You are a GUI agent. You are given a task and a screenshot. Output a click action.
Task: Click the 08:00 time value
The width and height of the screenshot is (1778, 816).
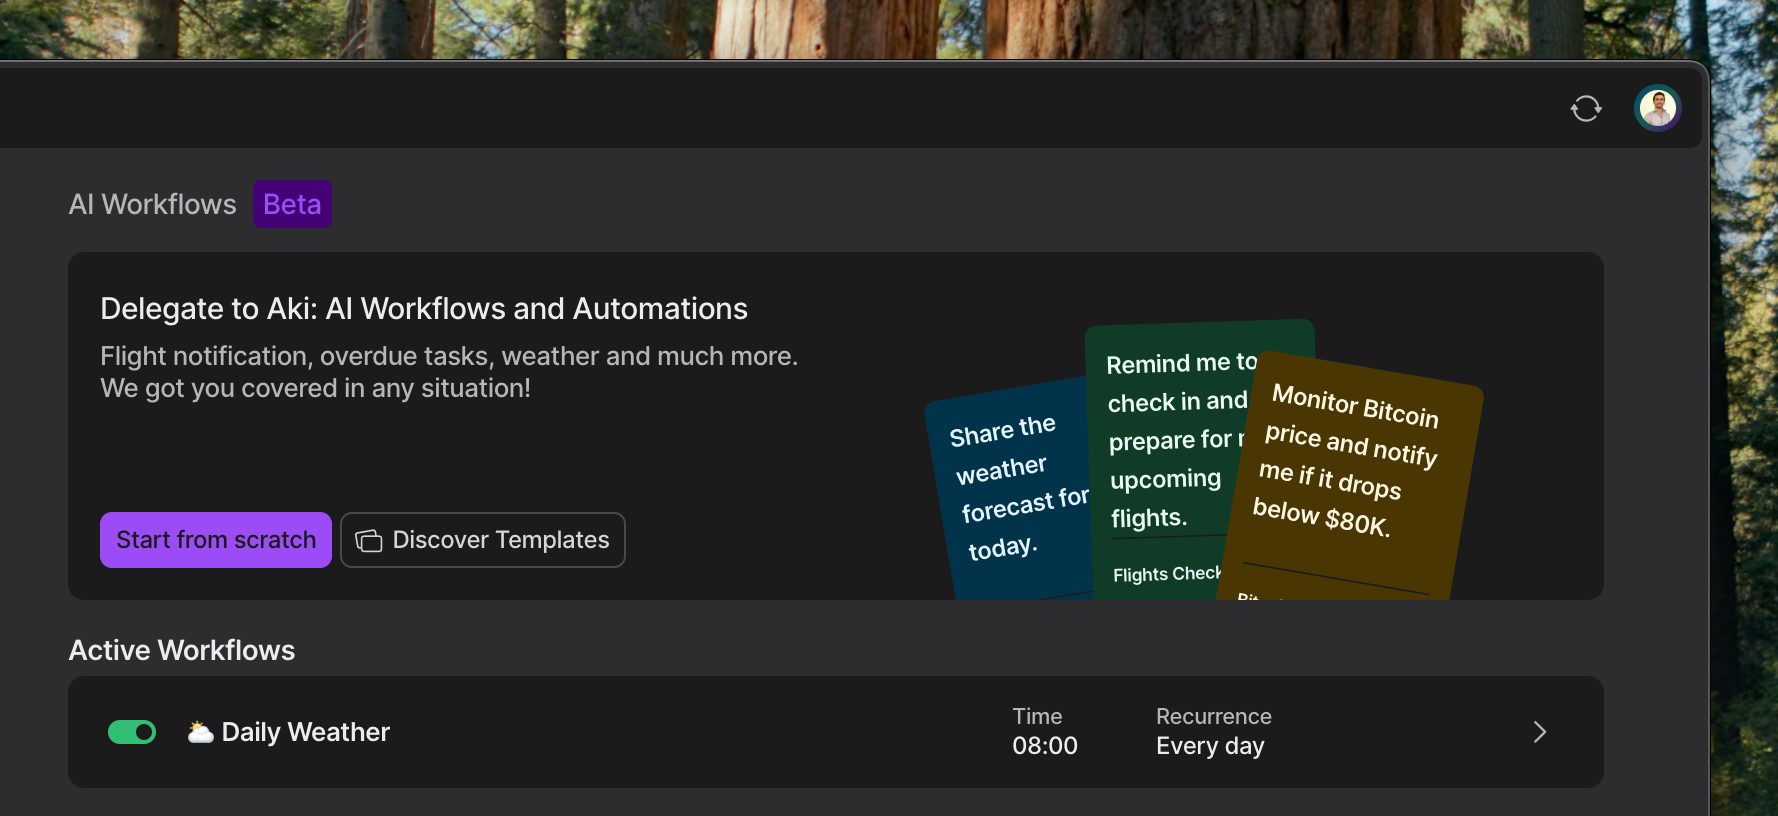coord(1045,746)
